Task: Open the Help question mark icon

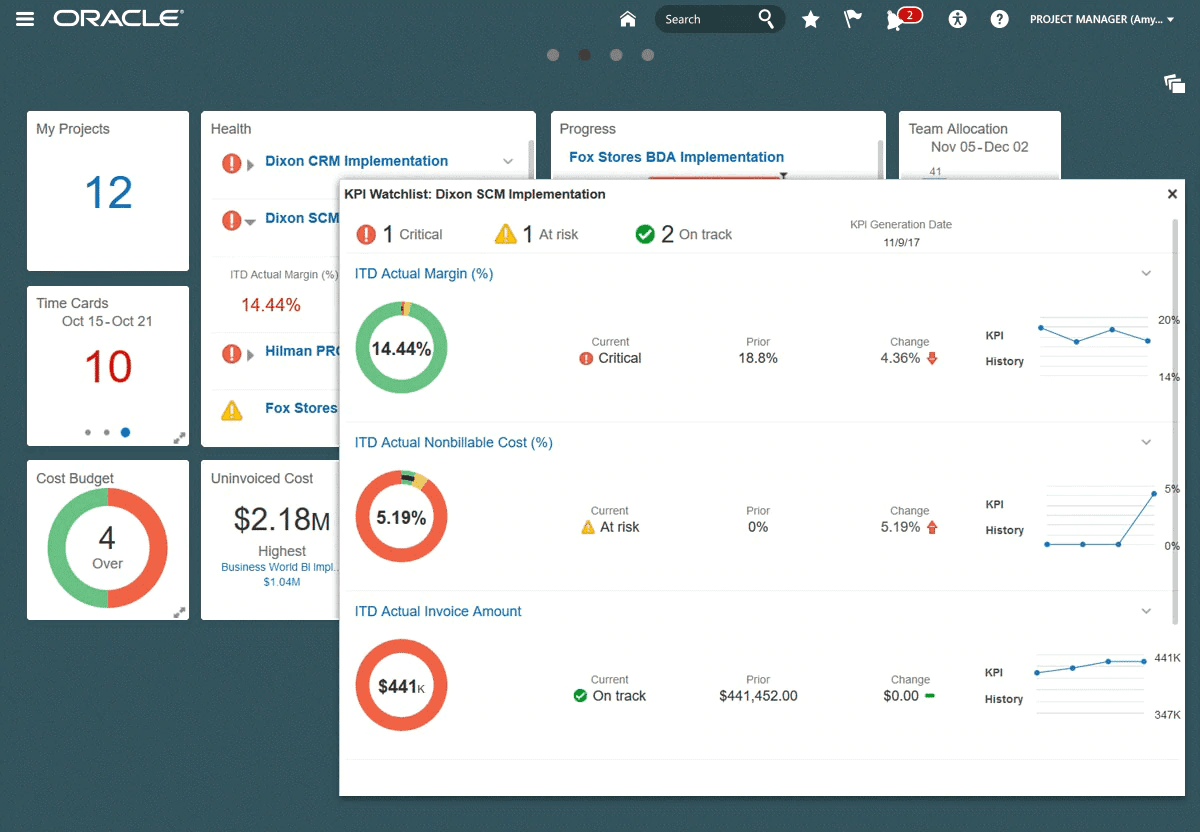Action: pyautogui.click(x=999, y=19)
